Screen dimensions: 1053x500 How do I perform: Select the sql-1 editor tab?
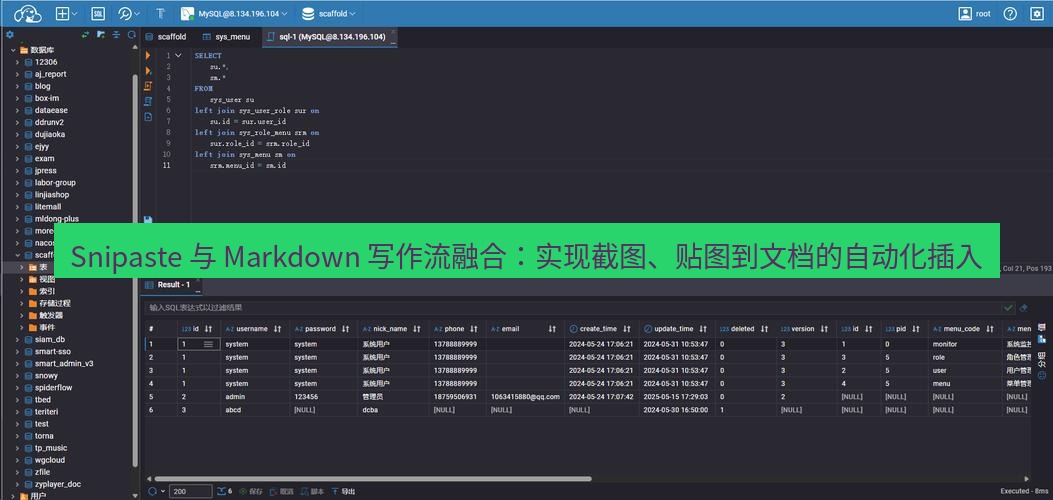point(328,37)
